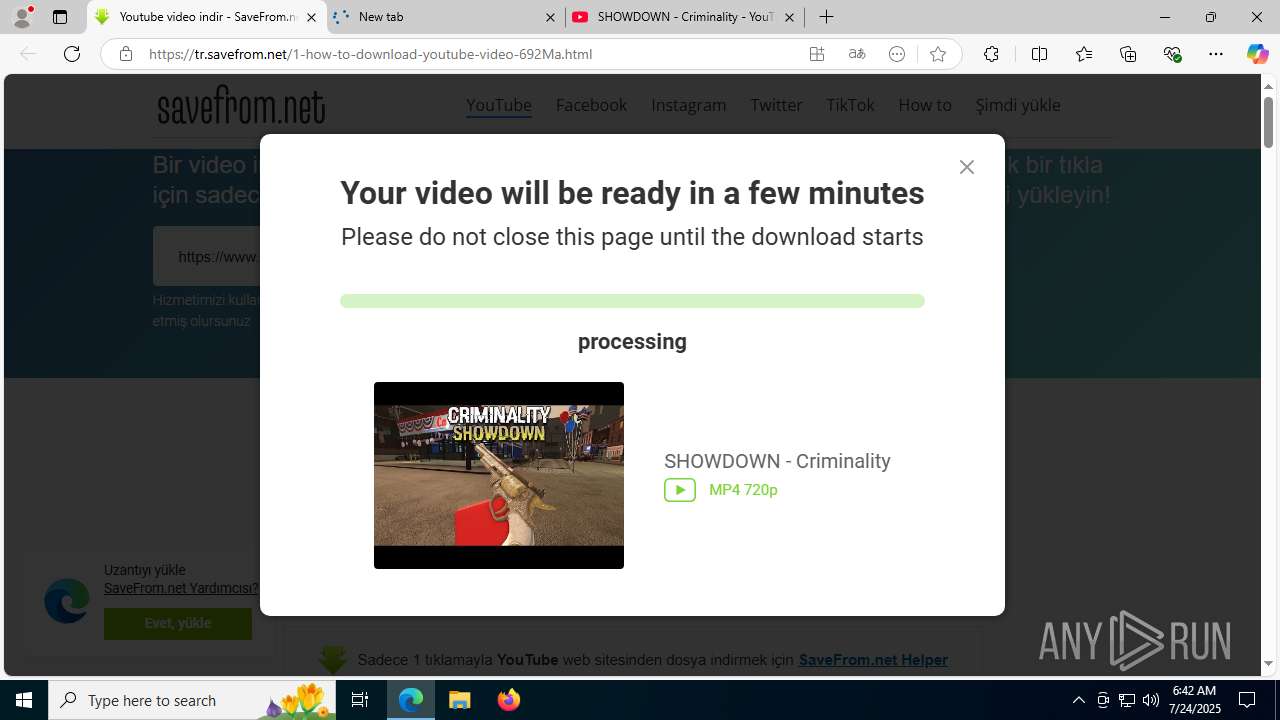Open Browser essentials heart icon
Viewport: 1280px width, 720px height.
1172,54
